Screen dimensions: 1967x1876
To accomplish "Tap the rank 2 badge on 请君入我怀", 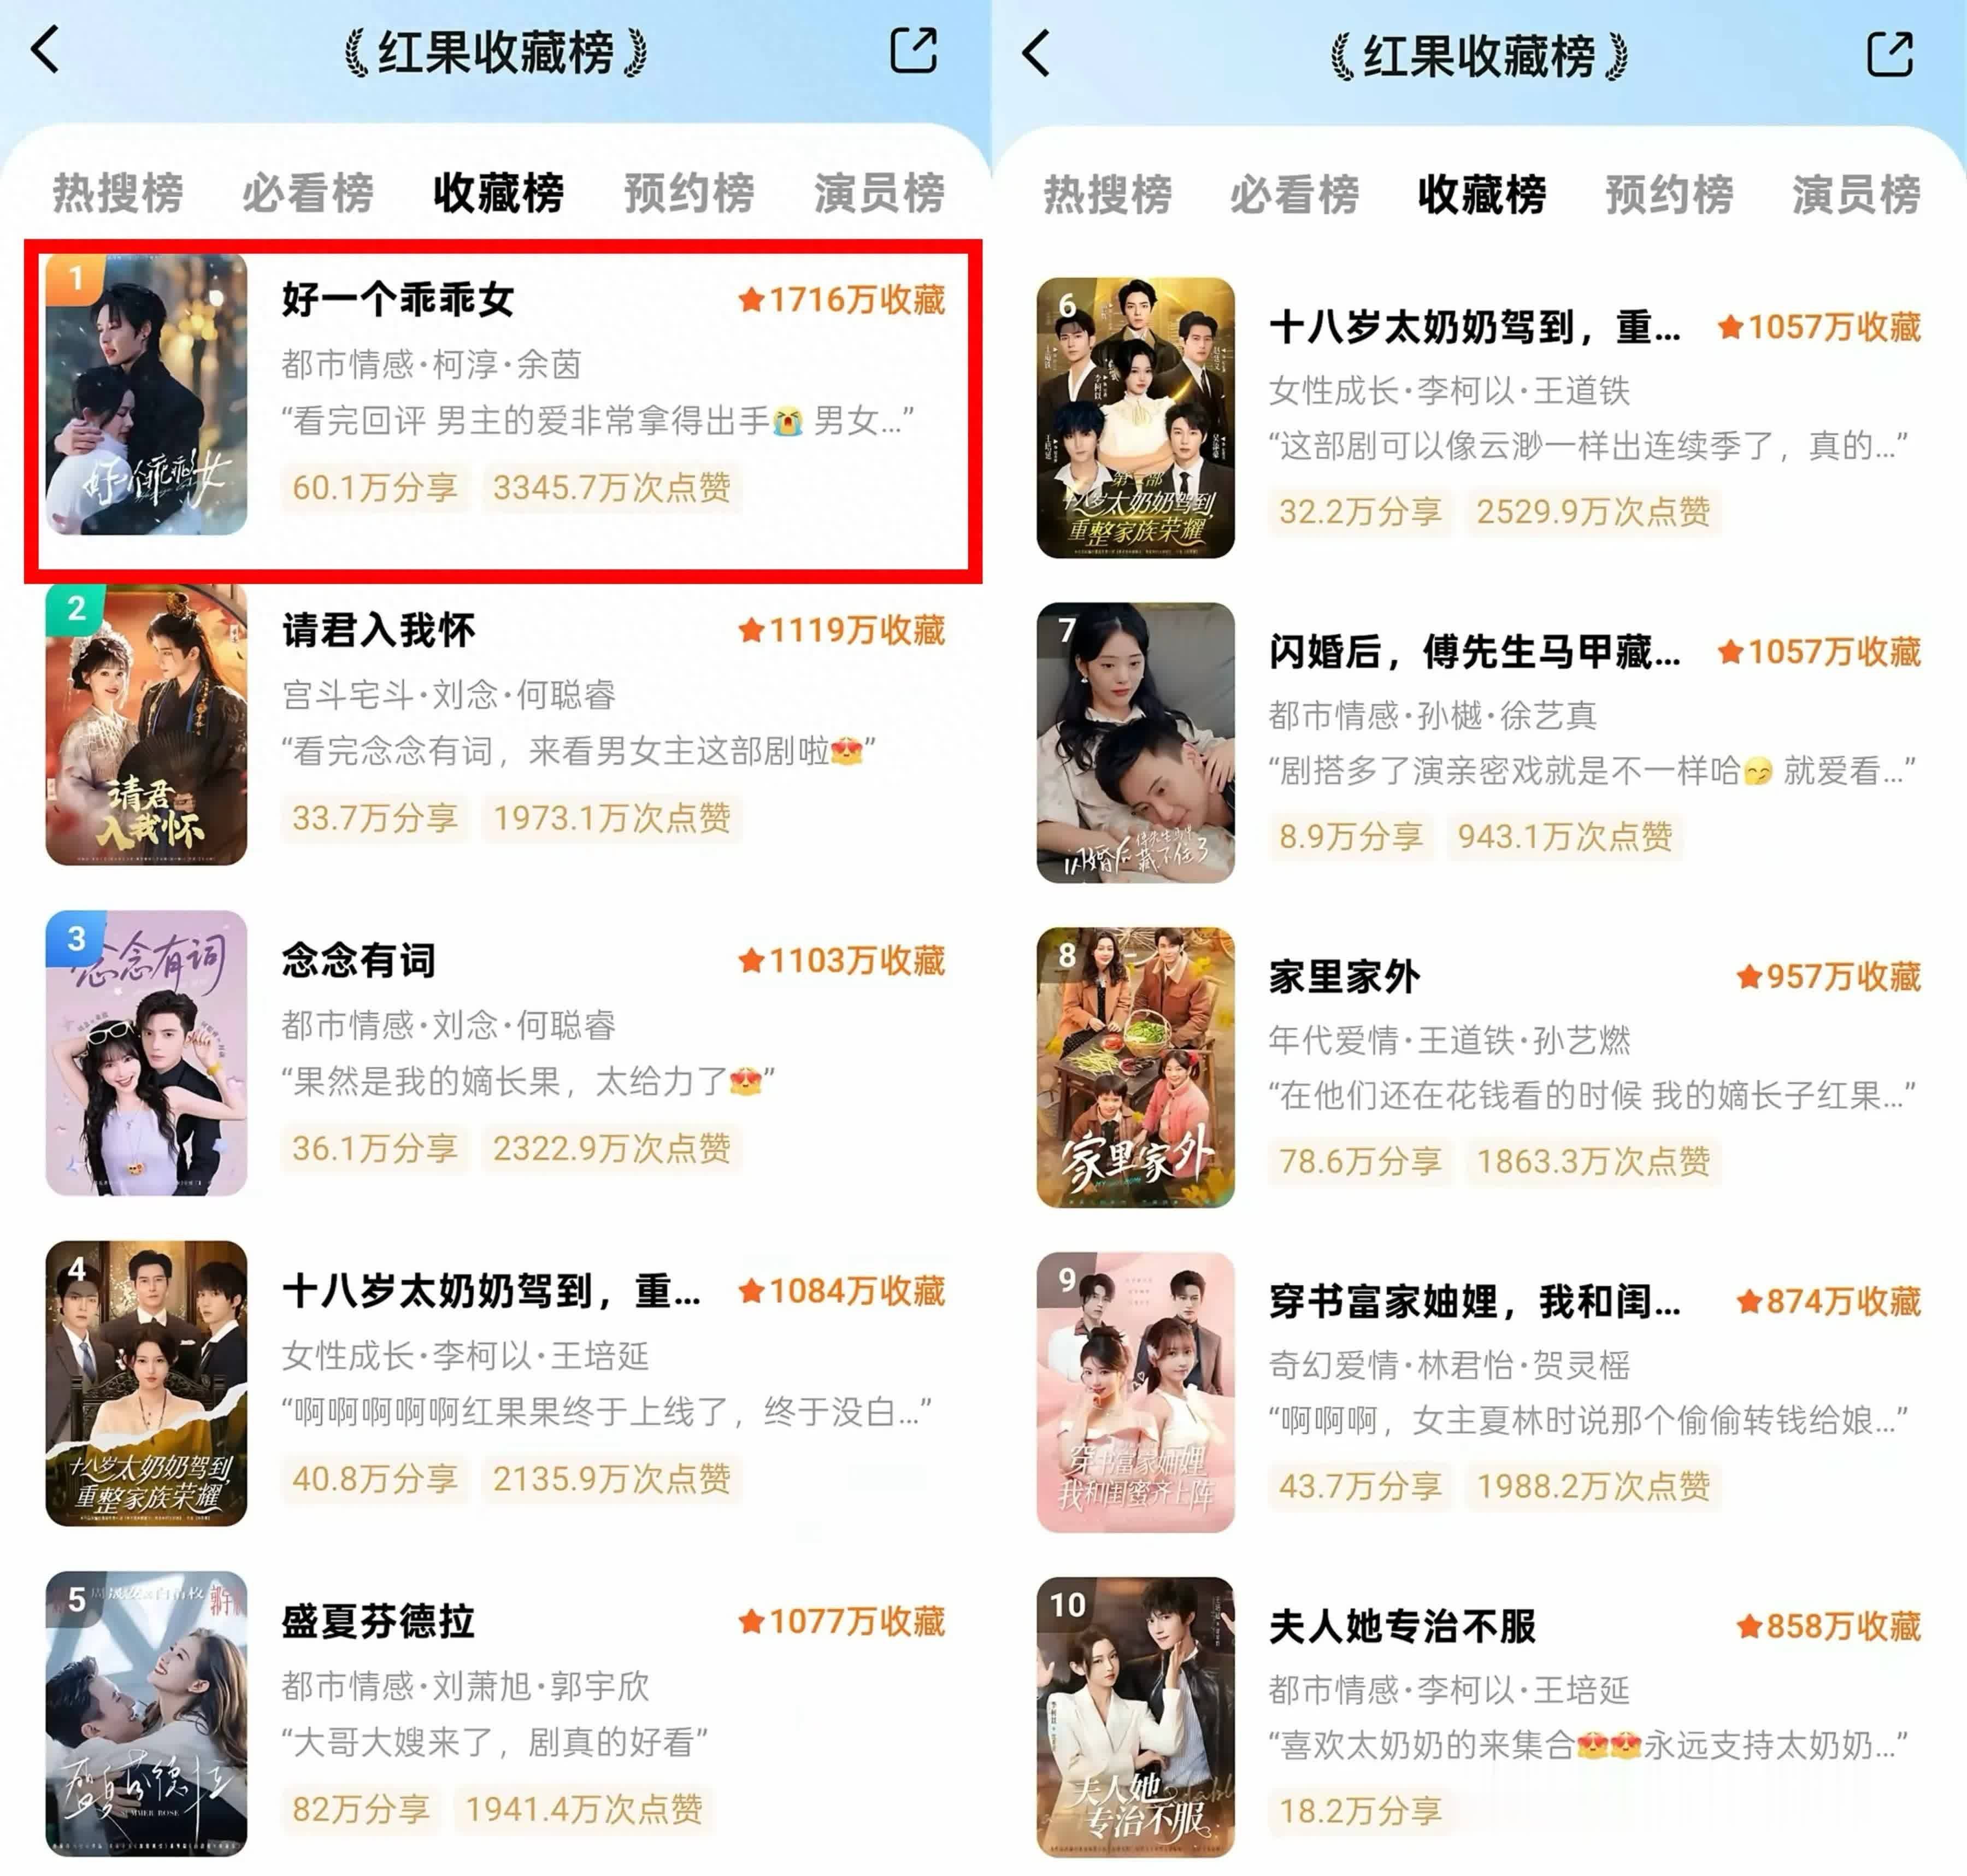I will click(75, 608).
